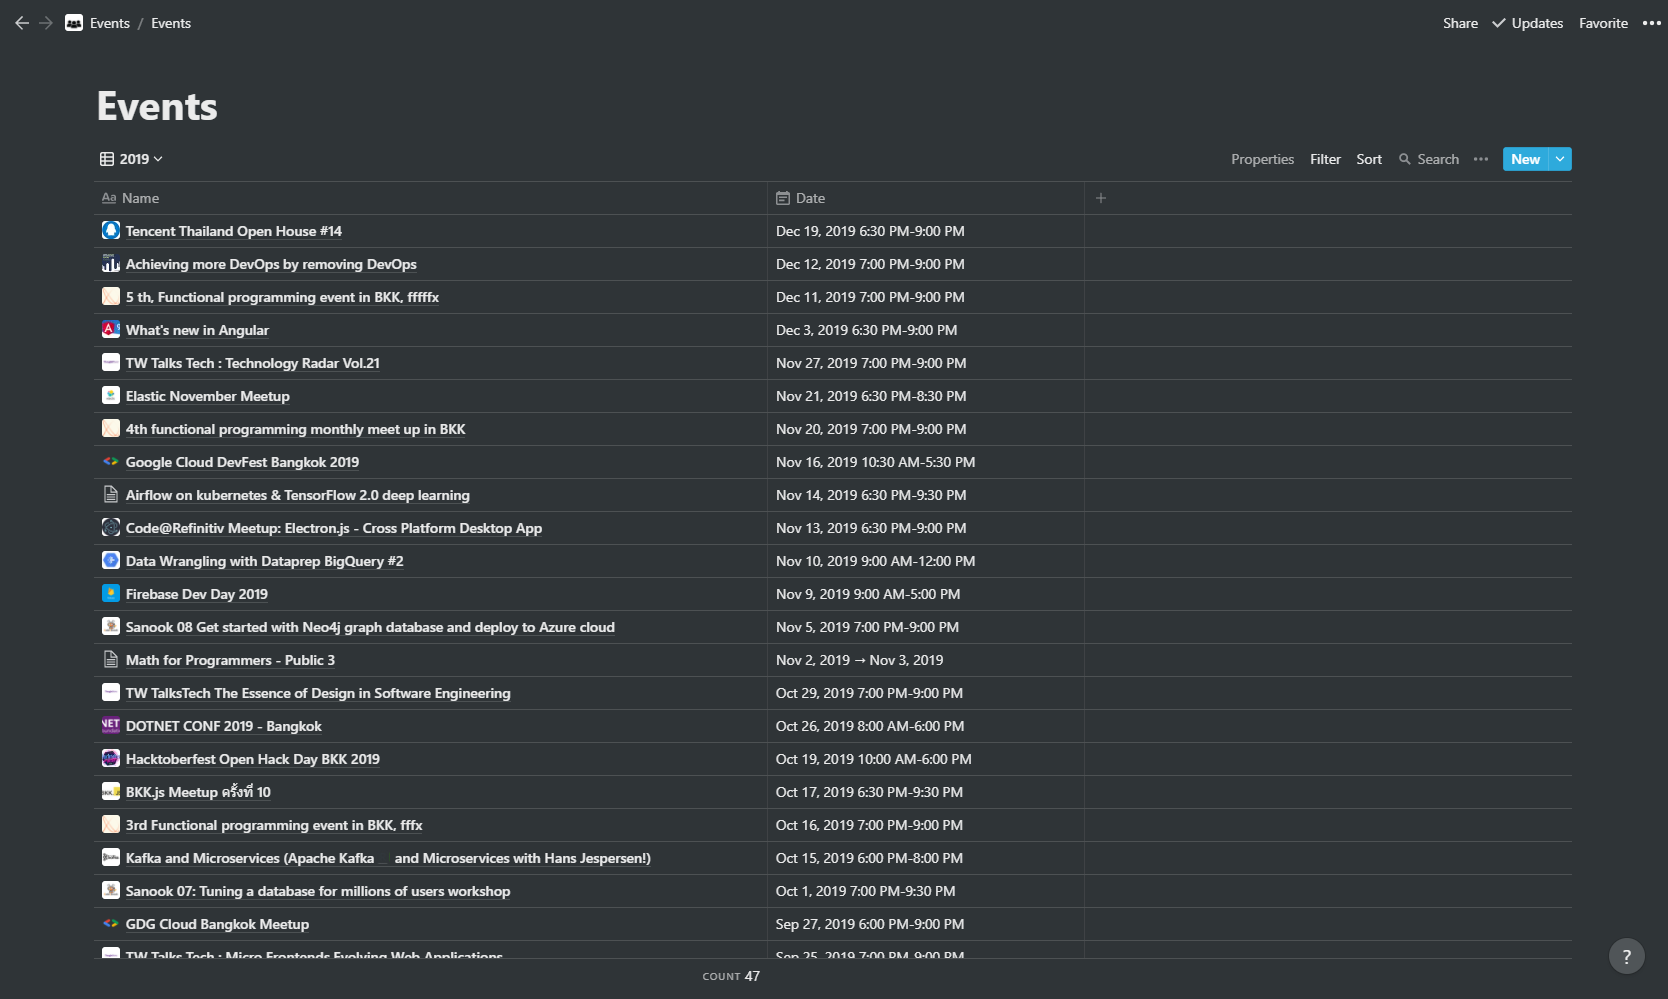This screenshot has width=1668, height=999.
Task: Open the Date column header menu
Action: (x=810, y=198)
